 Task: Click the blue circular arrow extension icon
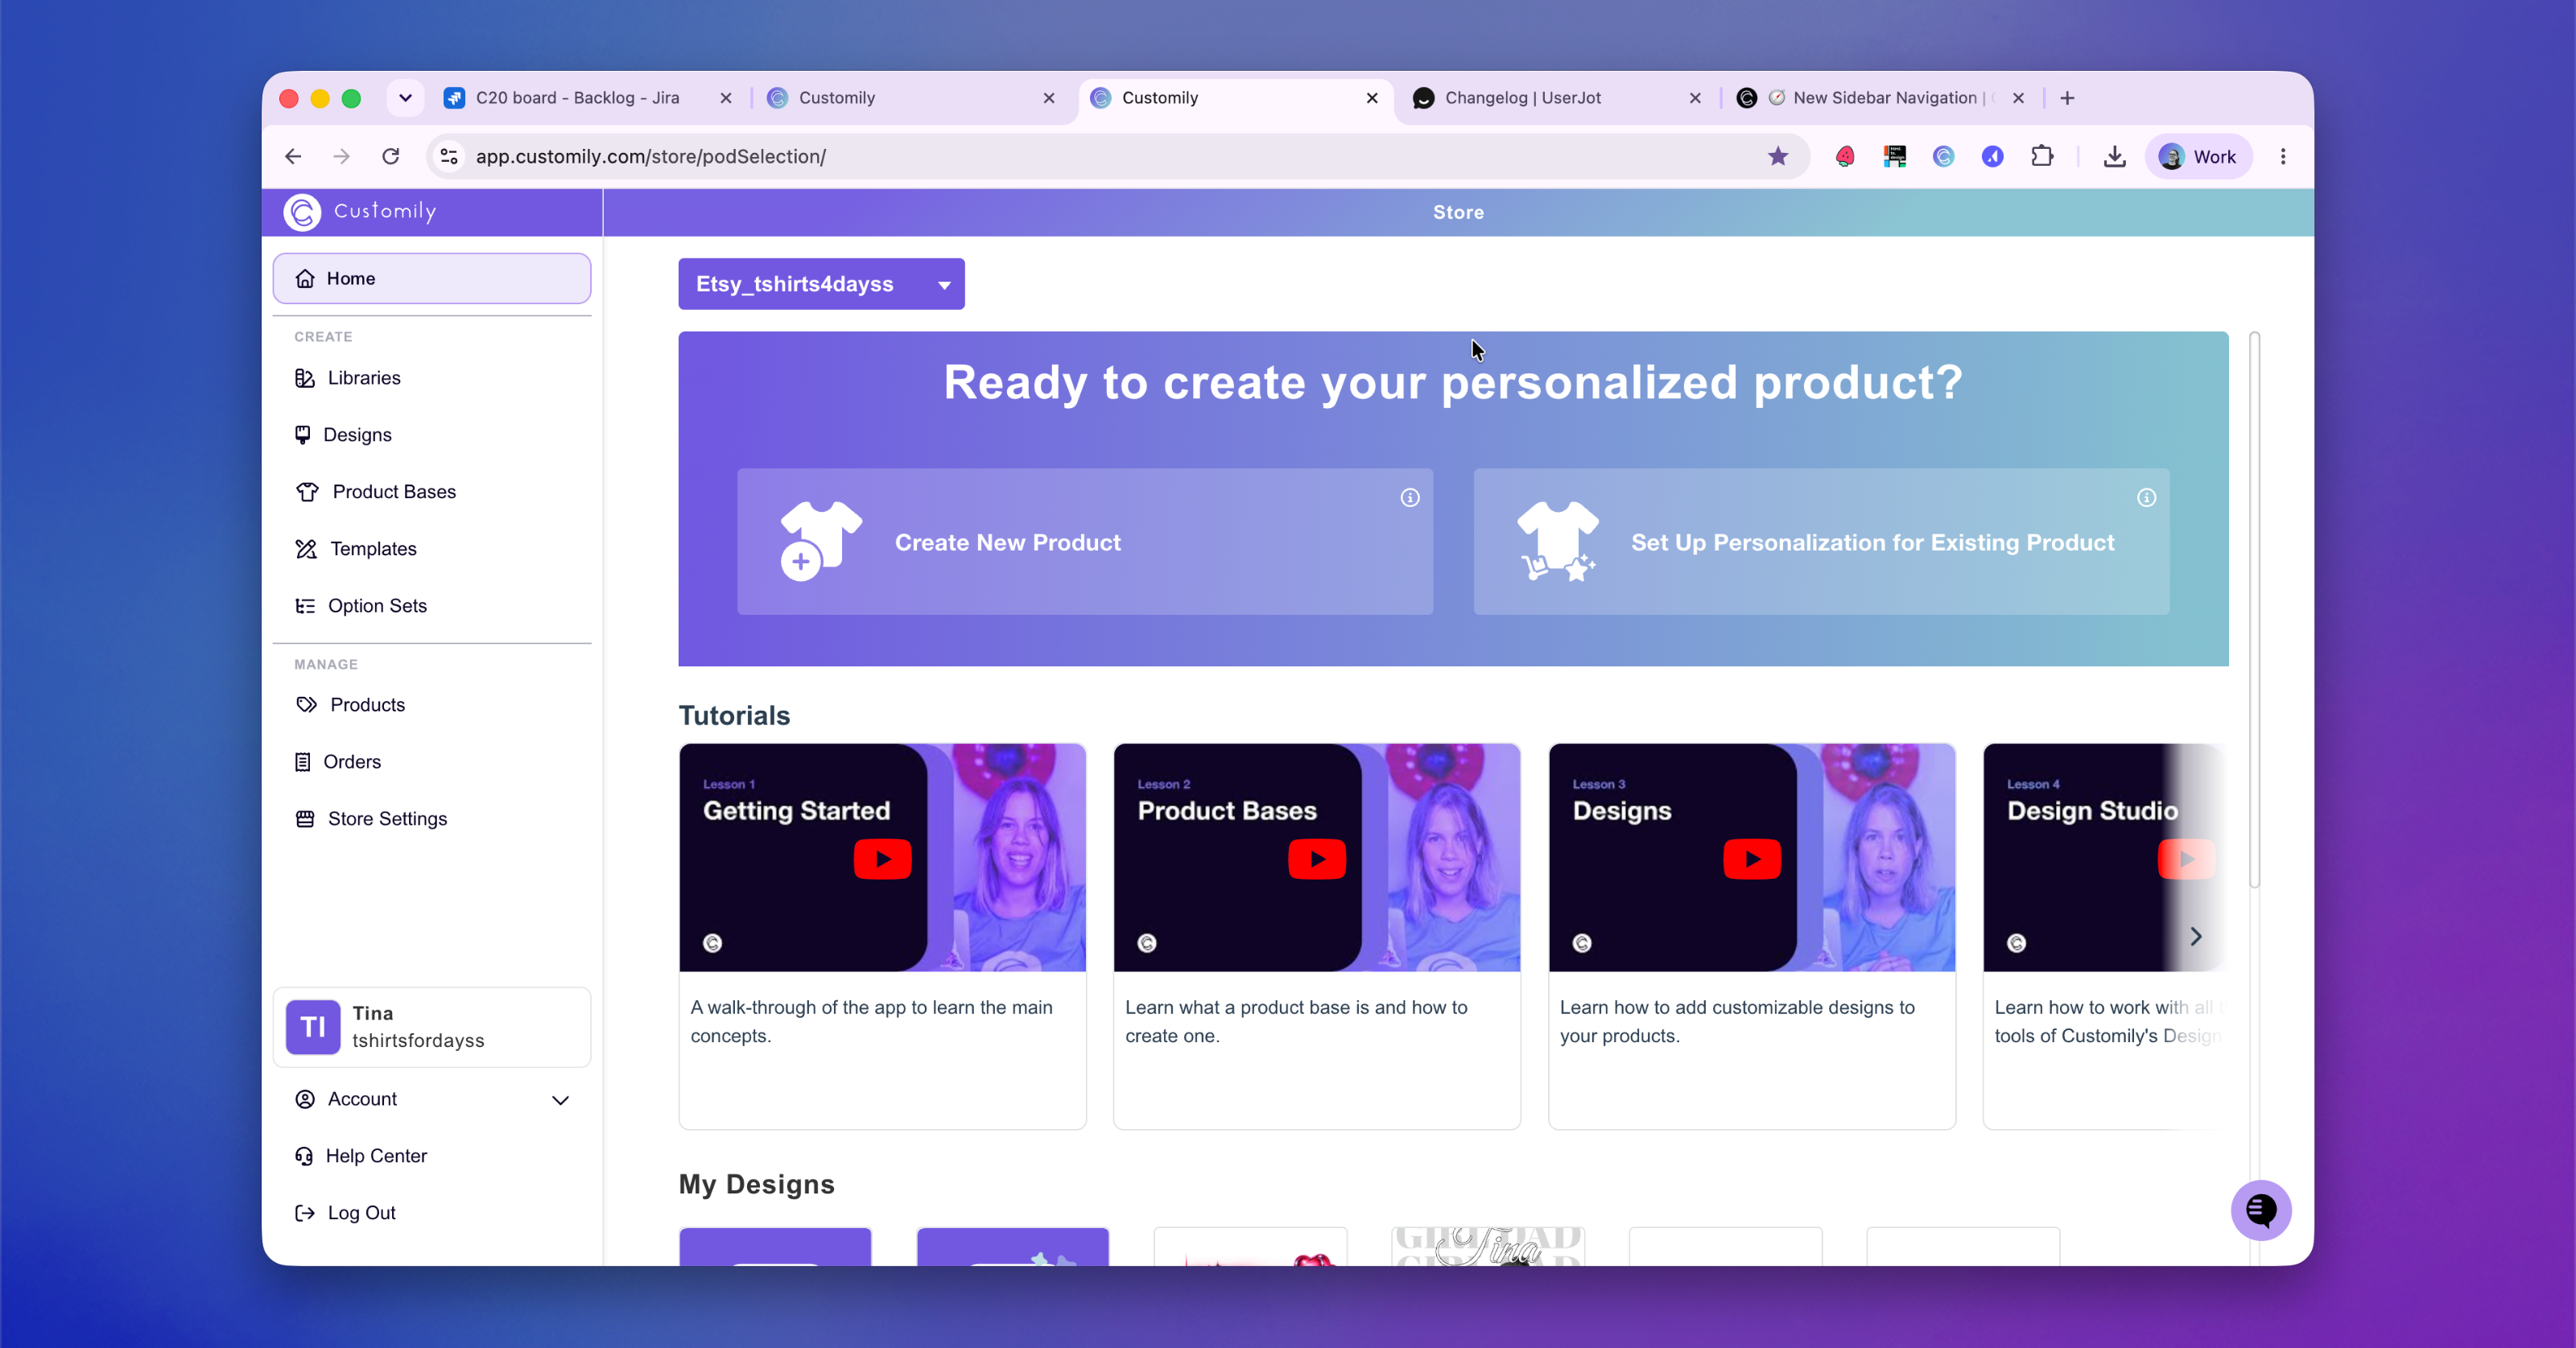(1992, 156)
